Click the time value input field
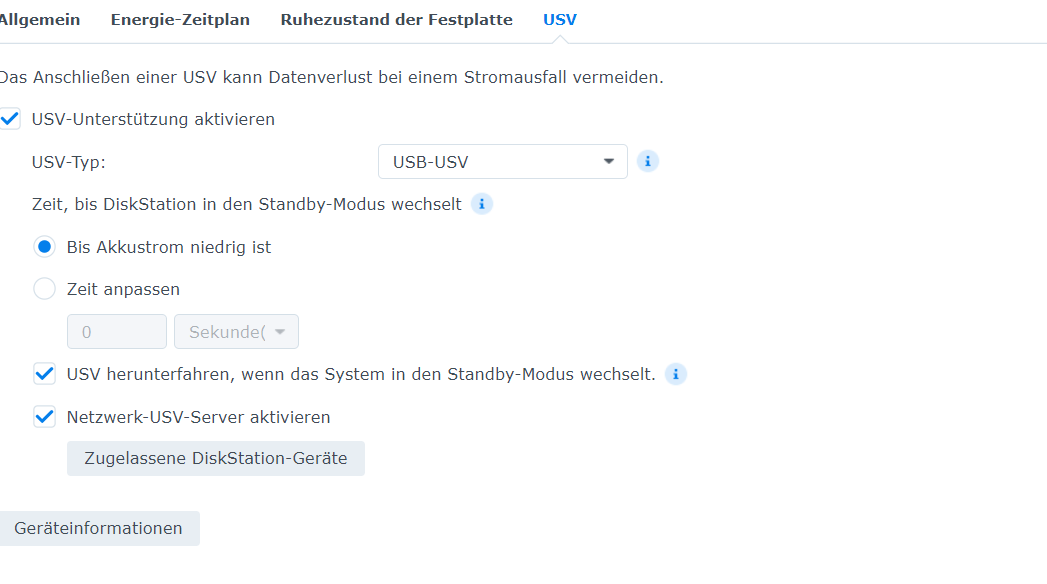The image size is (1047, 584). coord(117,332)
